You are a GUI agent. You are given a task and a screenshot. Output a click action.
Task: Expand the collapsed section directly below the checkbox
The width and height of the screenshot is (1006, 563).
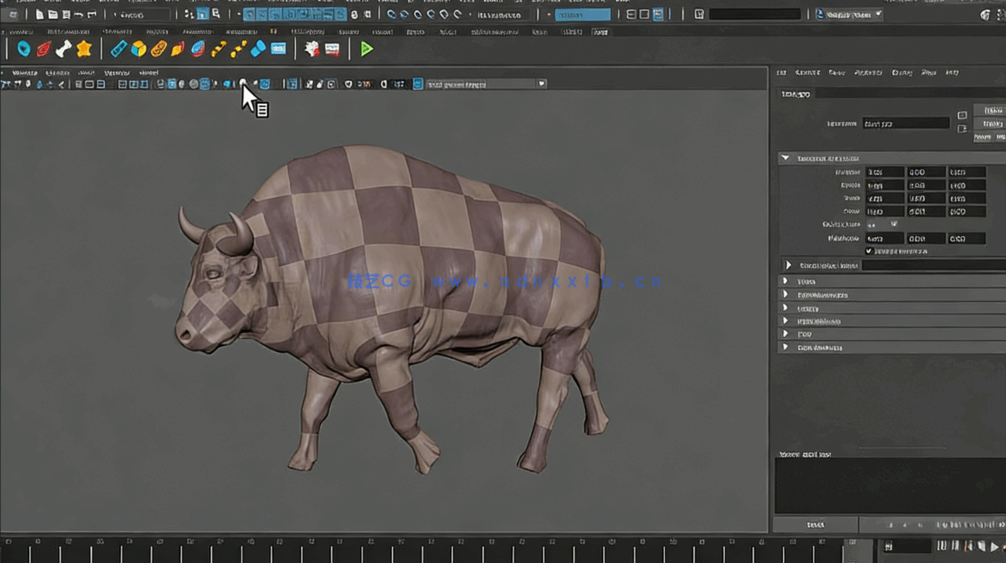point(788,265)
